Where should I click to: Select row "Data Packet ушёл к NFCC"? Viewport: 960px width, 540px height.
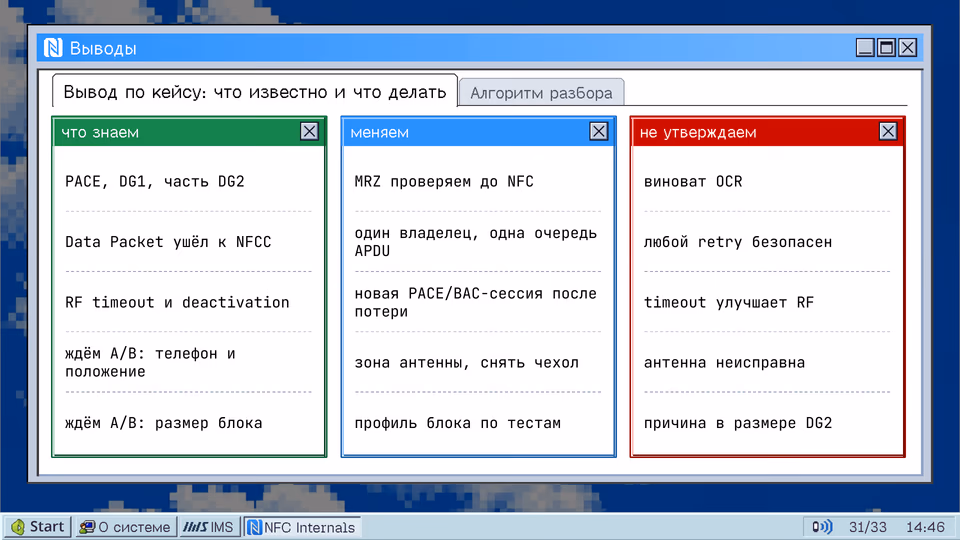(x=189, y=242)
